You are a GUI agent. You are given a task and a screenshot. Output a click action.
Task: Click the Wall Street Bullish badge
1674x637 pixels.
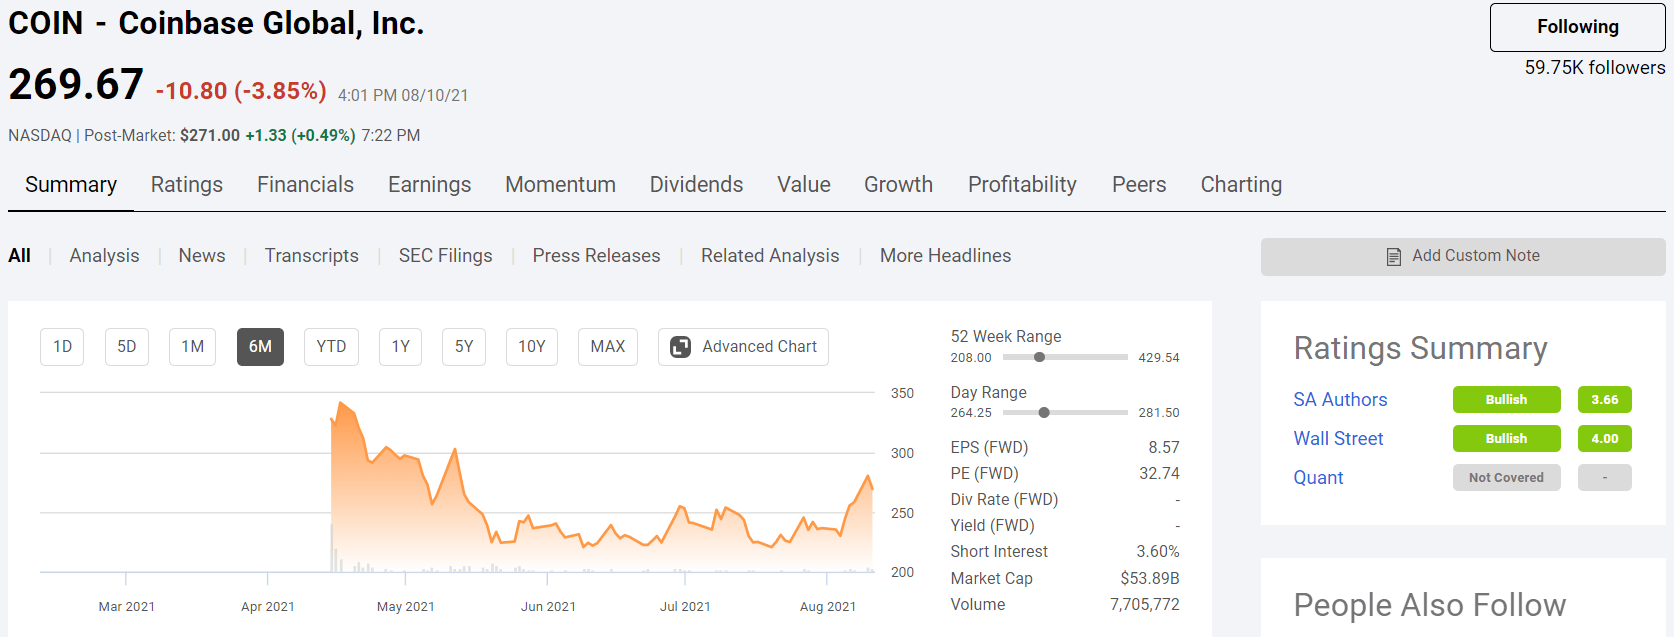point(1506,439)
